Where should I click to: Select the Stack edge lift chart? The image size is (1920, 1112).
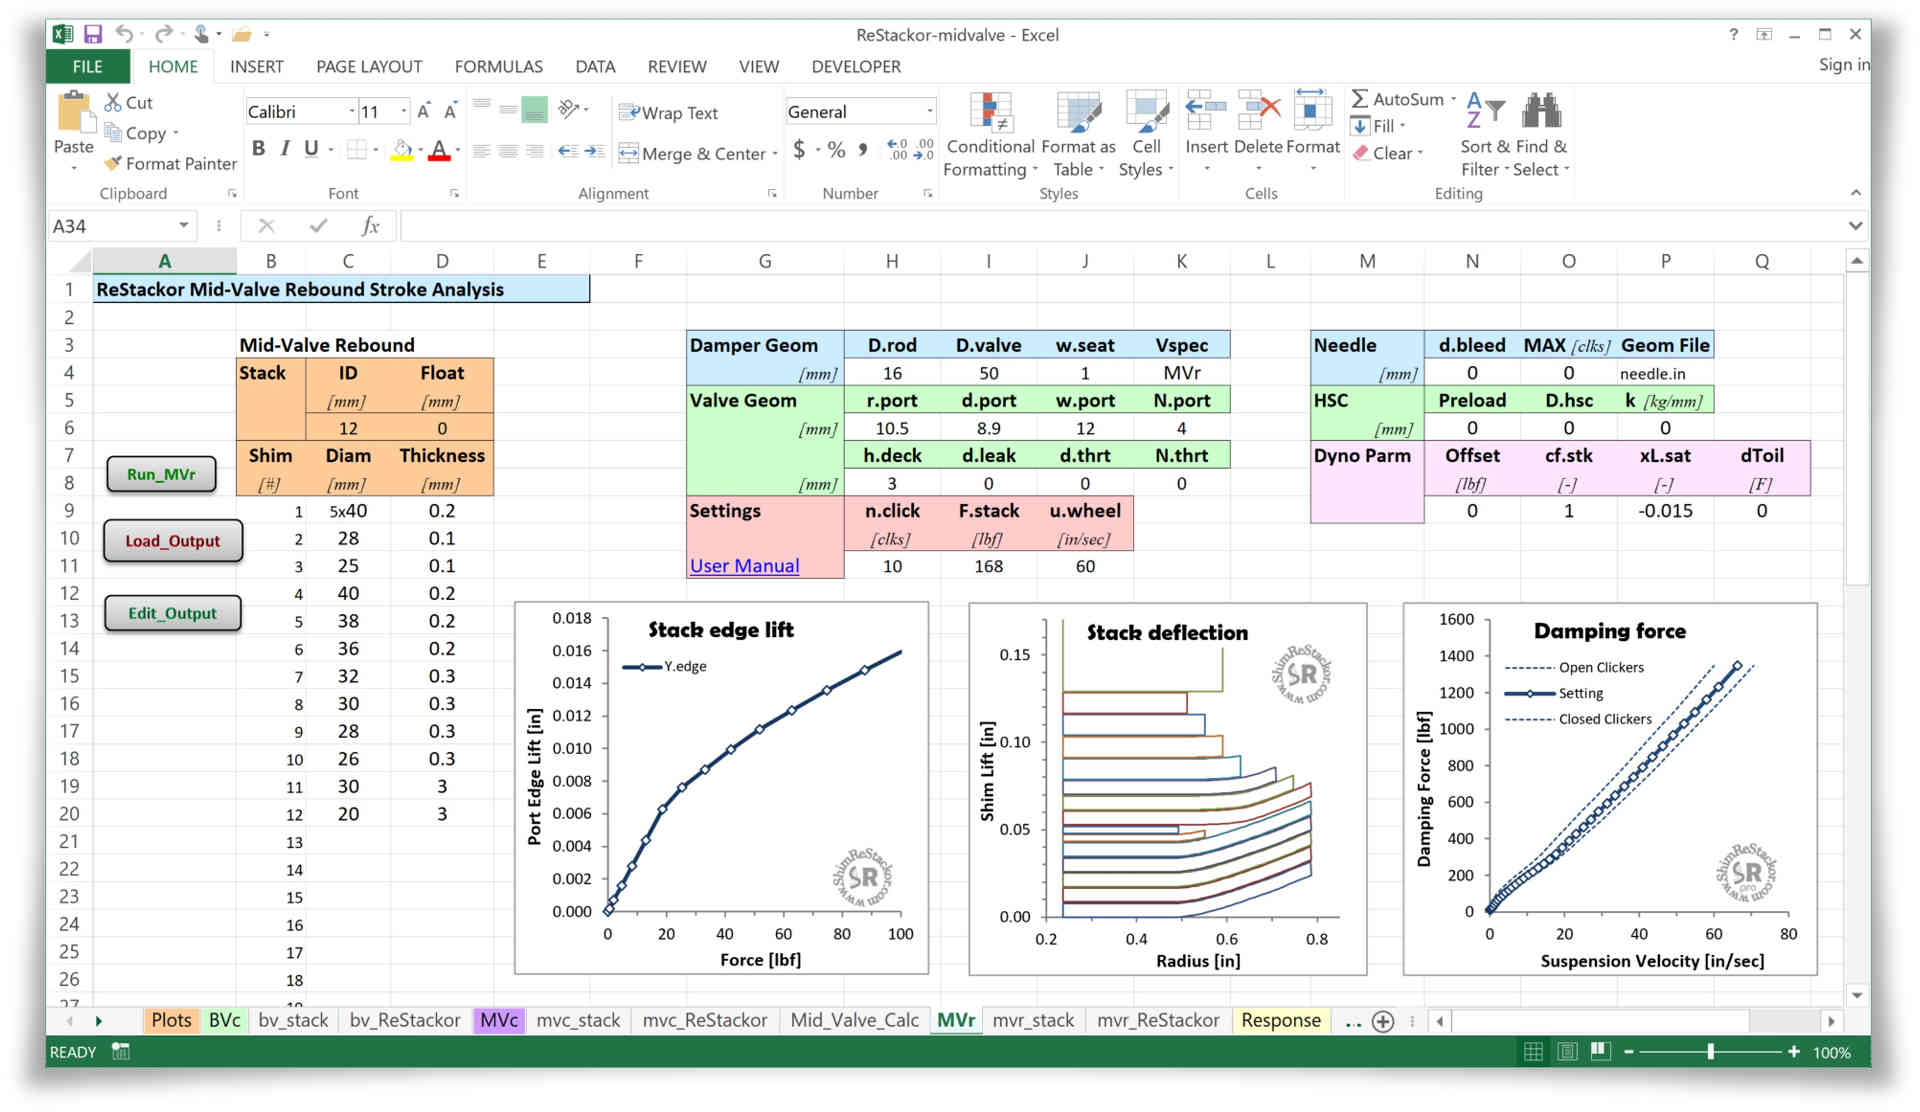(x=721, y=788)
